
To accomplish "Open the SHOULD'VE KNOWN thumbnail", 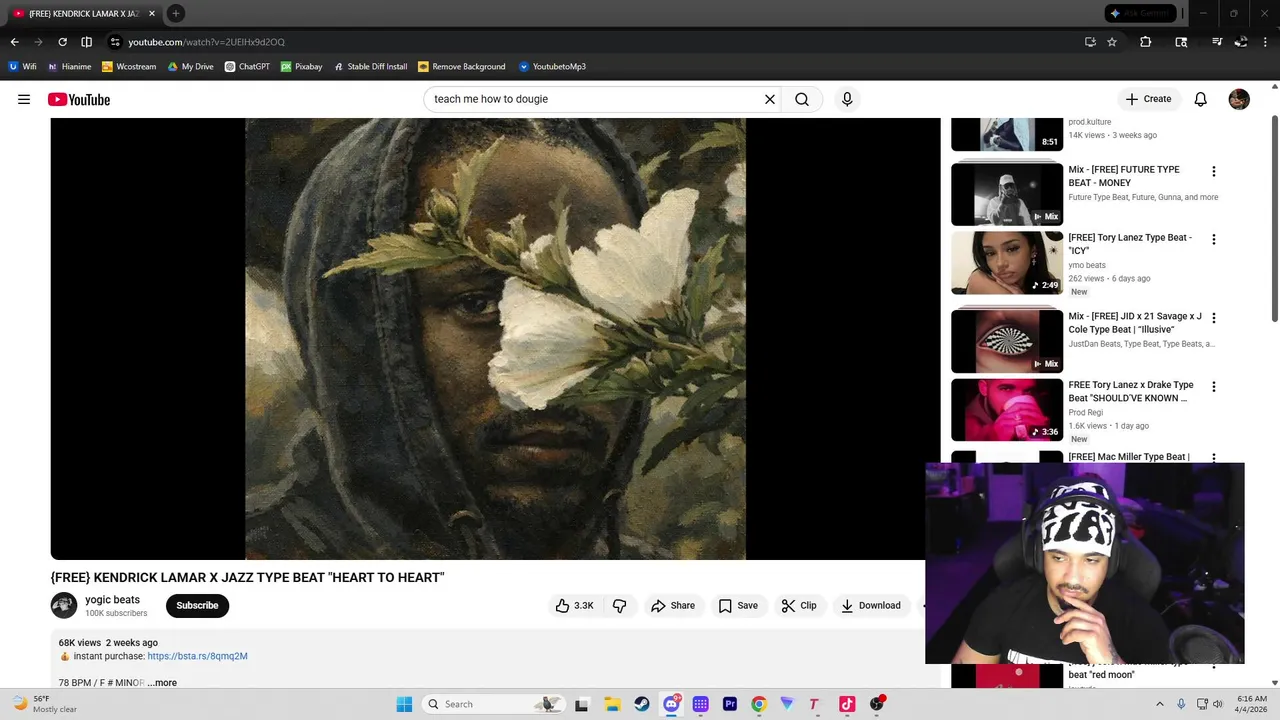I will [1007, 410].
